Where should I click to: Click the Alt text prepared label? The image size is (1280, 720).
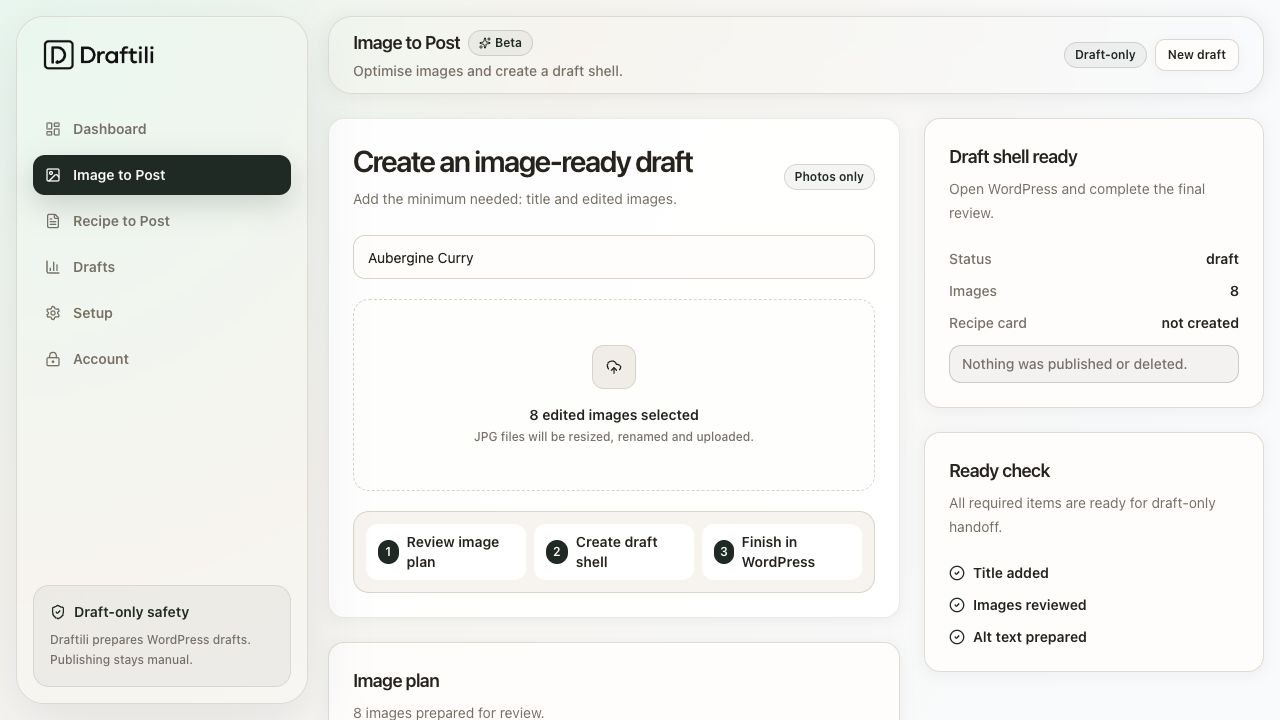(1030, 637)
